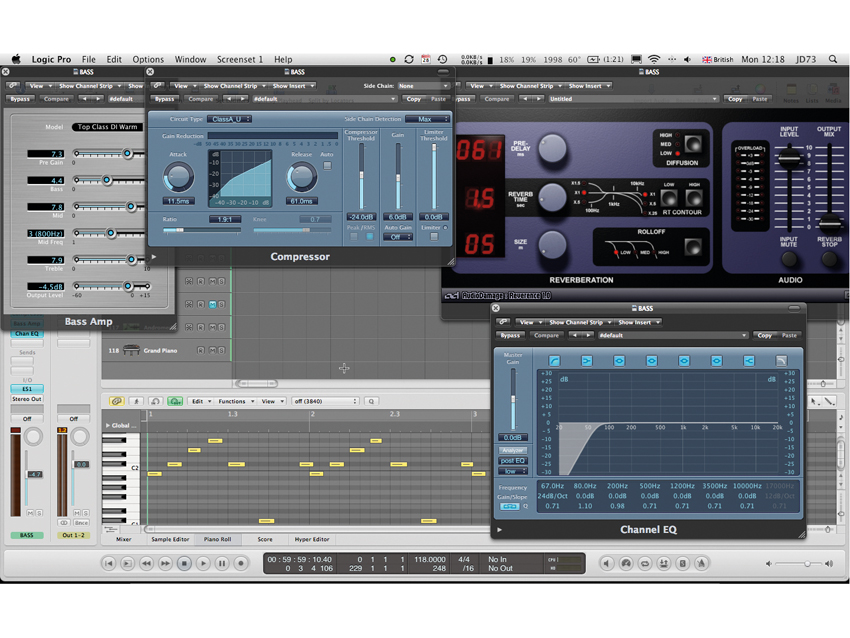Toggle MIDI Out button in Piano Roll

[175, 401]
